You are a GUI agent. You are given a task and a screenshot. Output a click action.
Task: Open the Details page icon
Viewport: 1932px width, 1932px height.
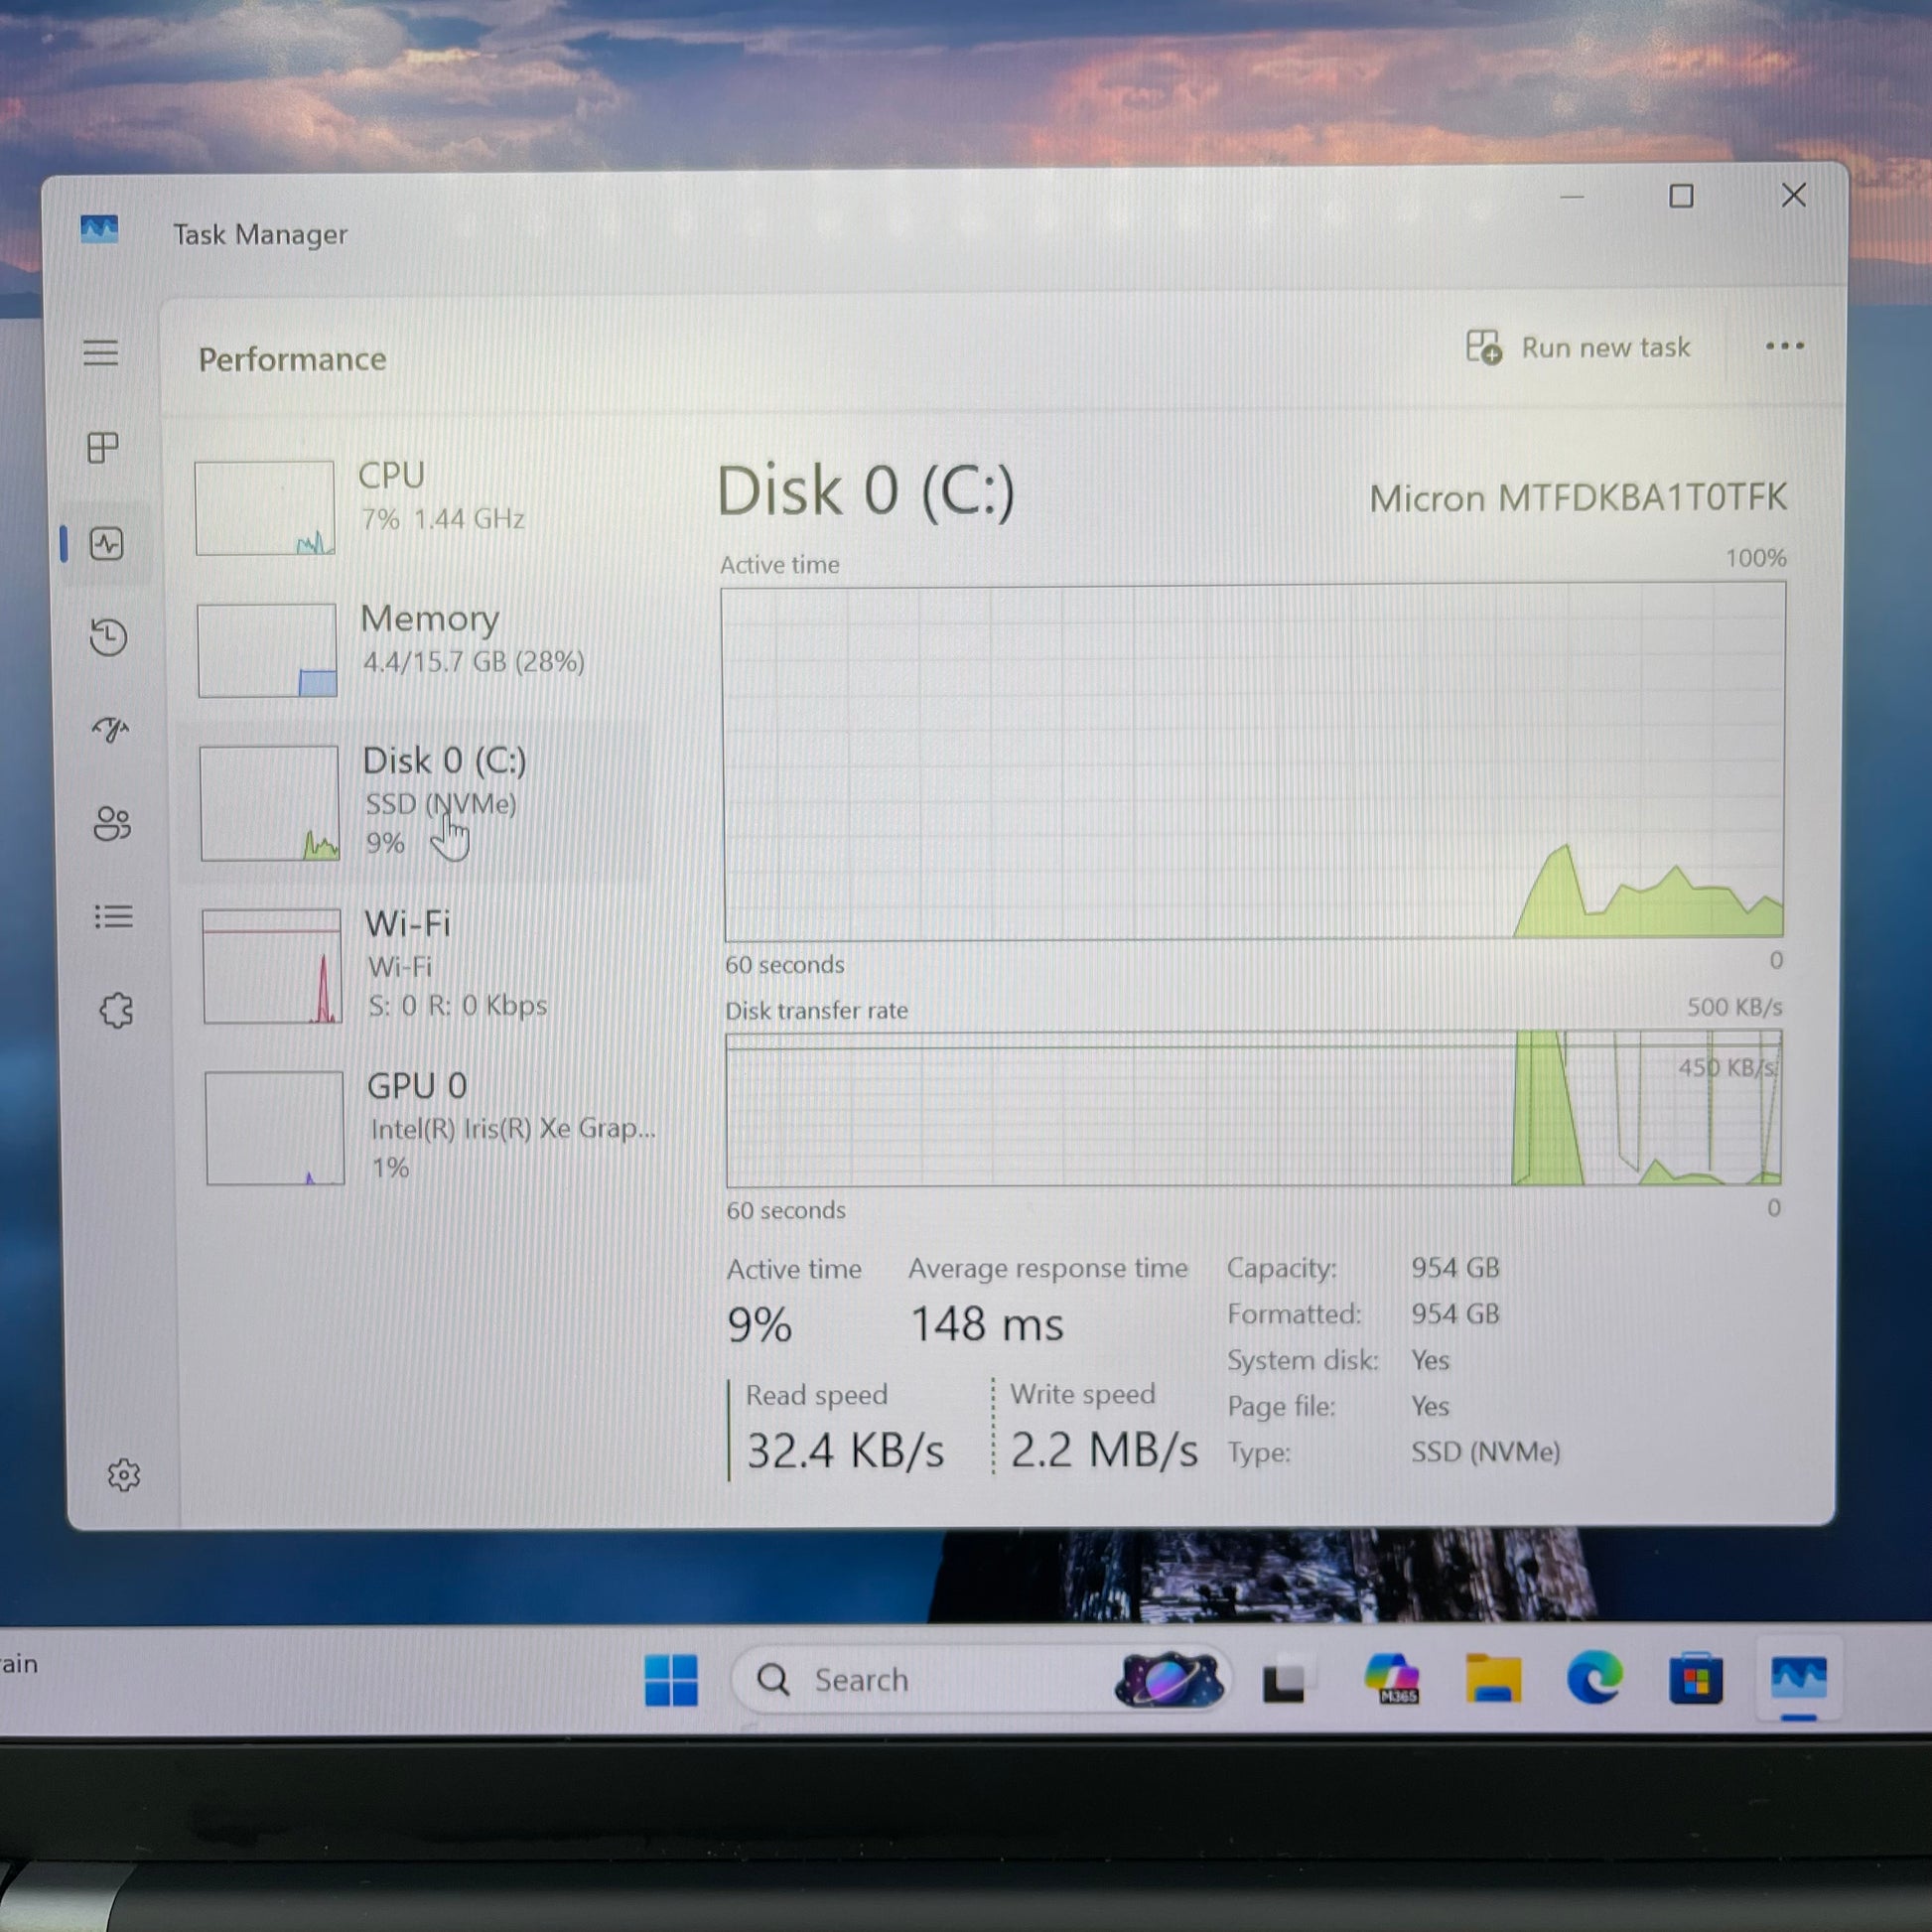[113, 916]
